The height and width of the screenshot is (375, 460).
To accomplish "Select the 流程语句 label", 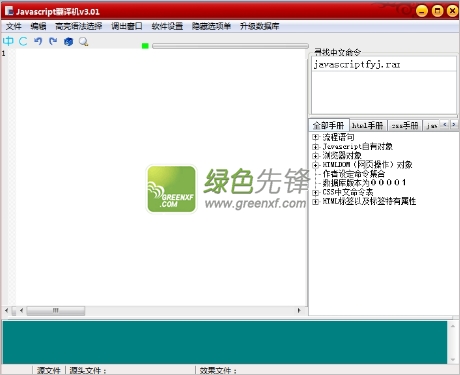I will (338, 137).
